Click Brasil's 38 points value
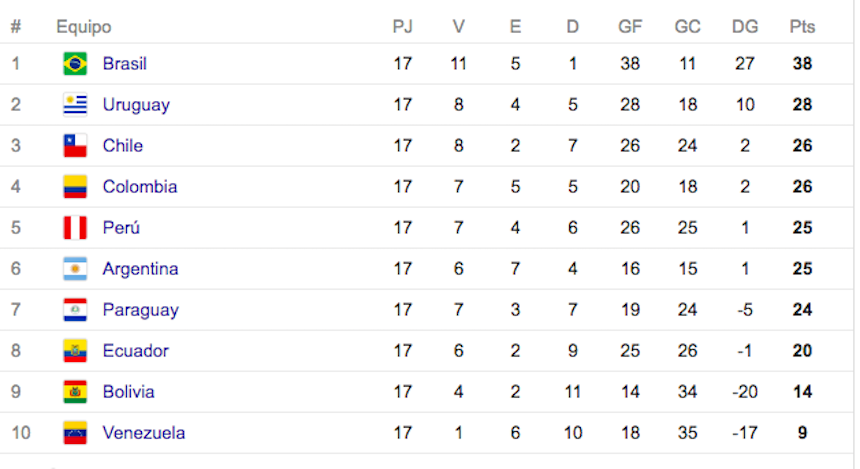Viewport: 860px width, 469px height. 802,64
